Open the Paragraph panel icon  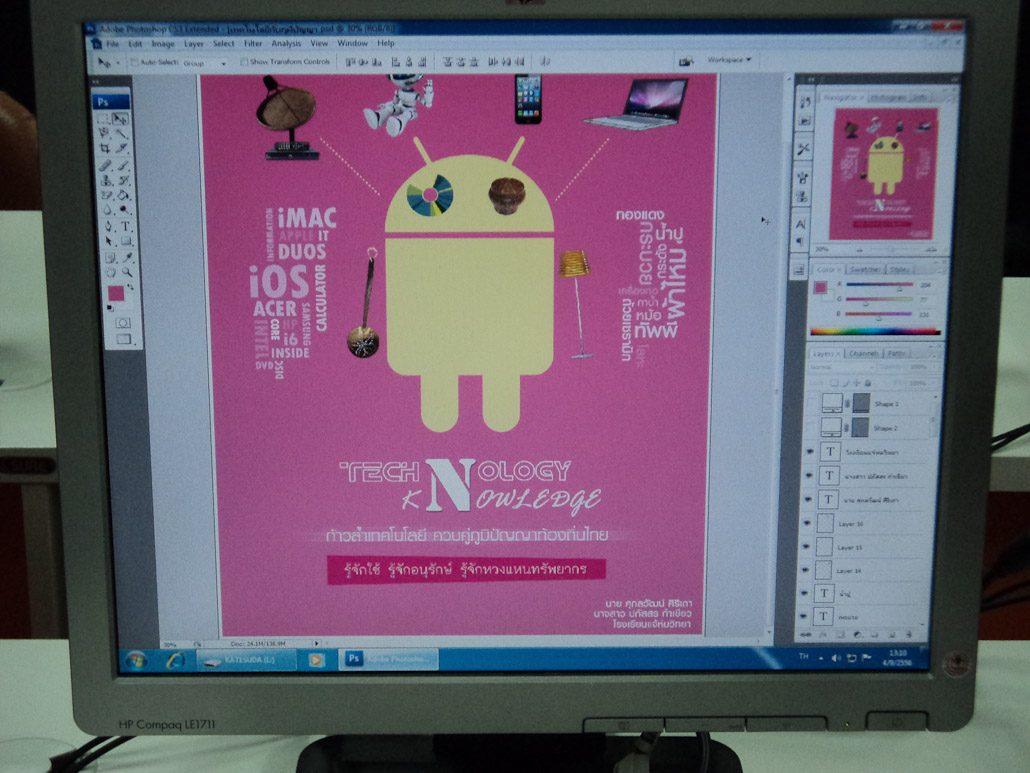(x=800, y=242)
